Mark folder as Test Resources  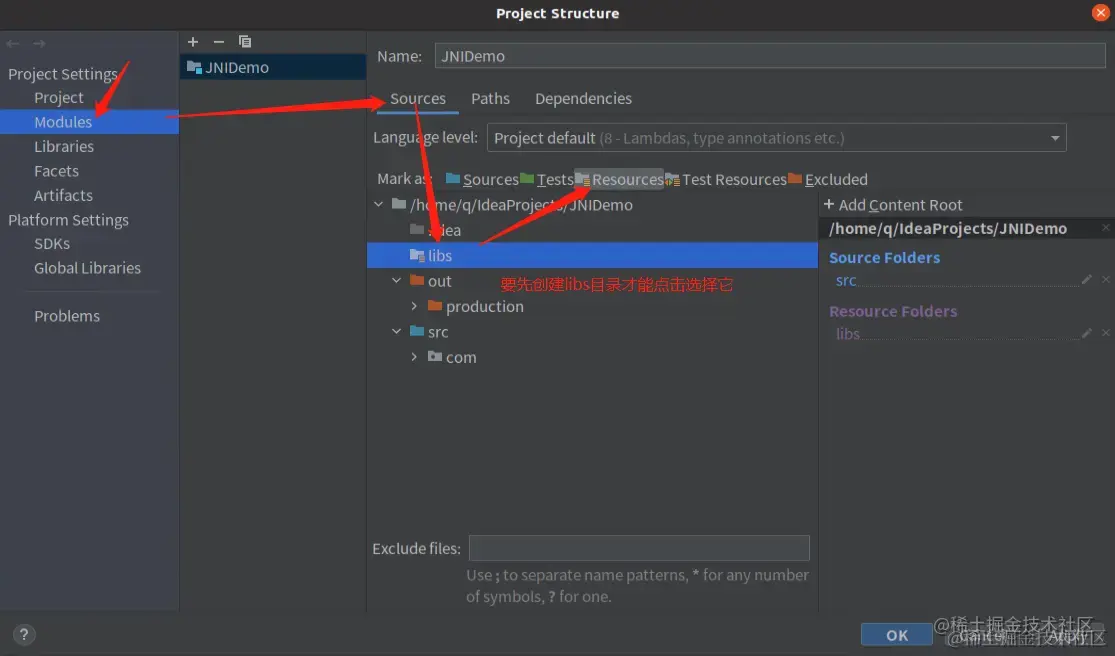726,179
